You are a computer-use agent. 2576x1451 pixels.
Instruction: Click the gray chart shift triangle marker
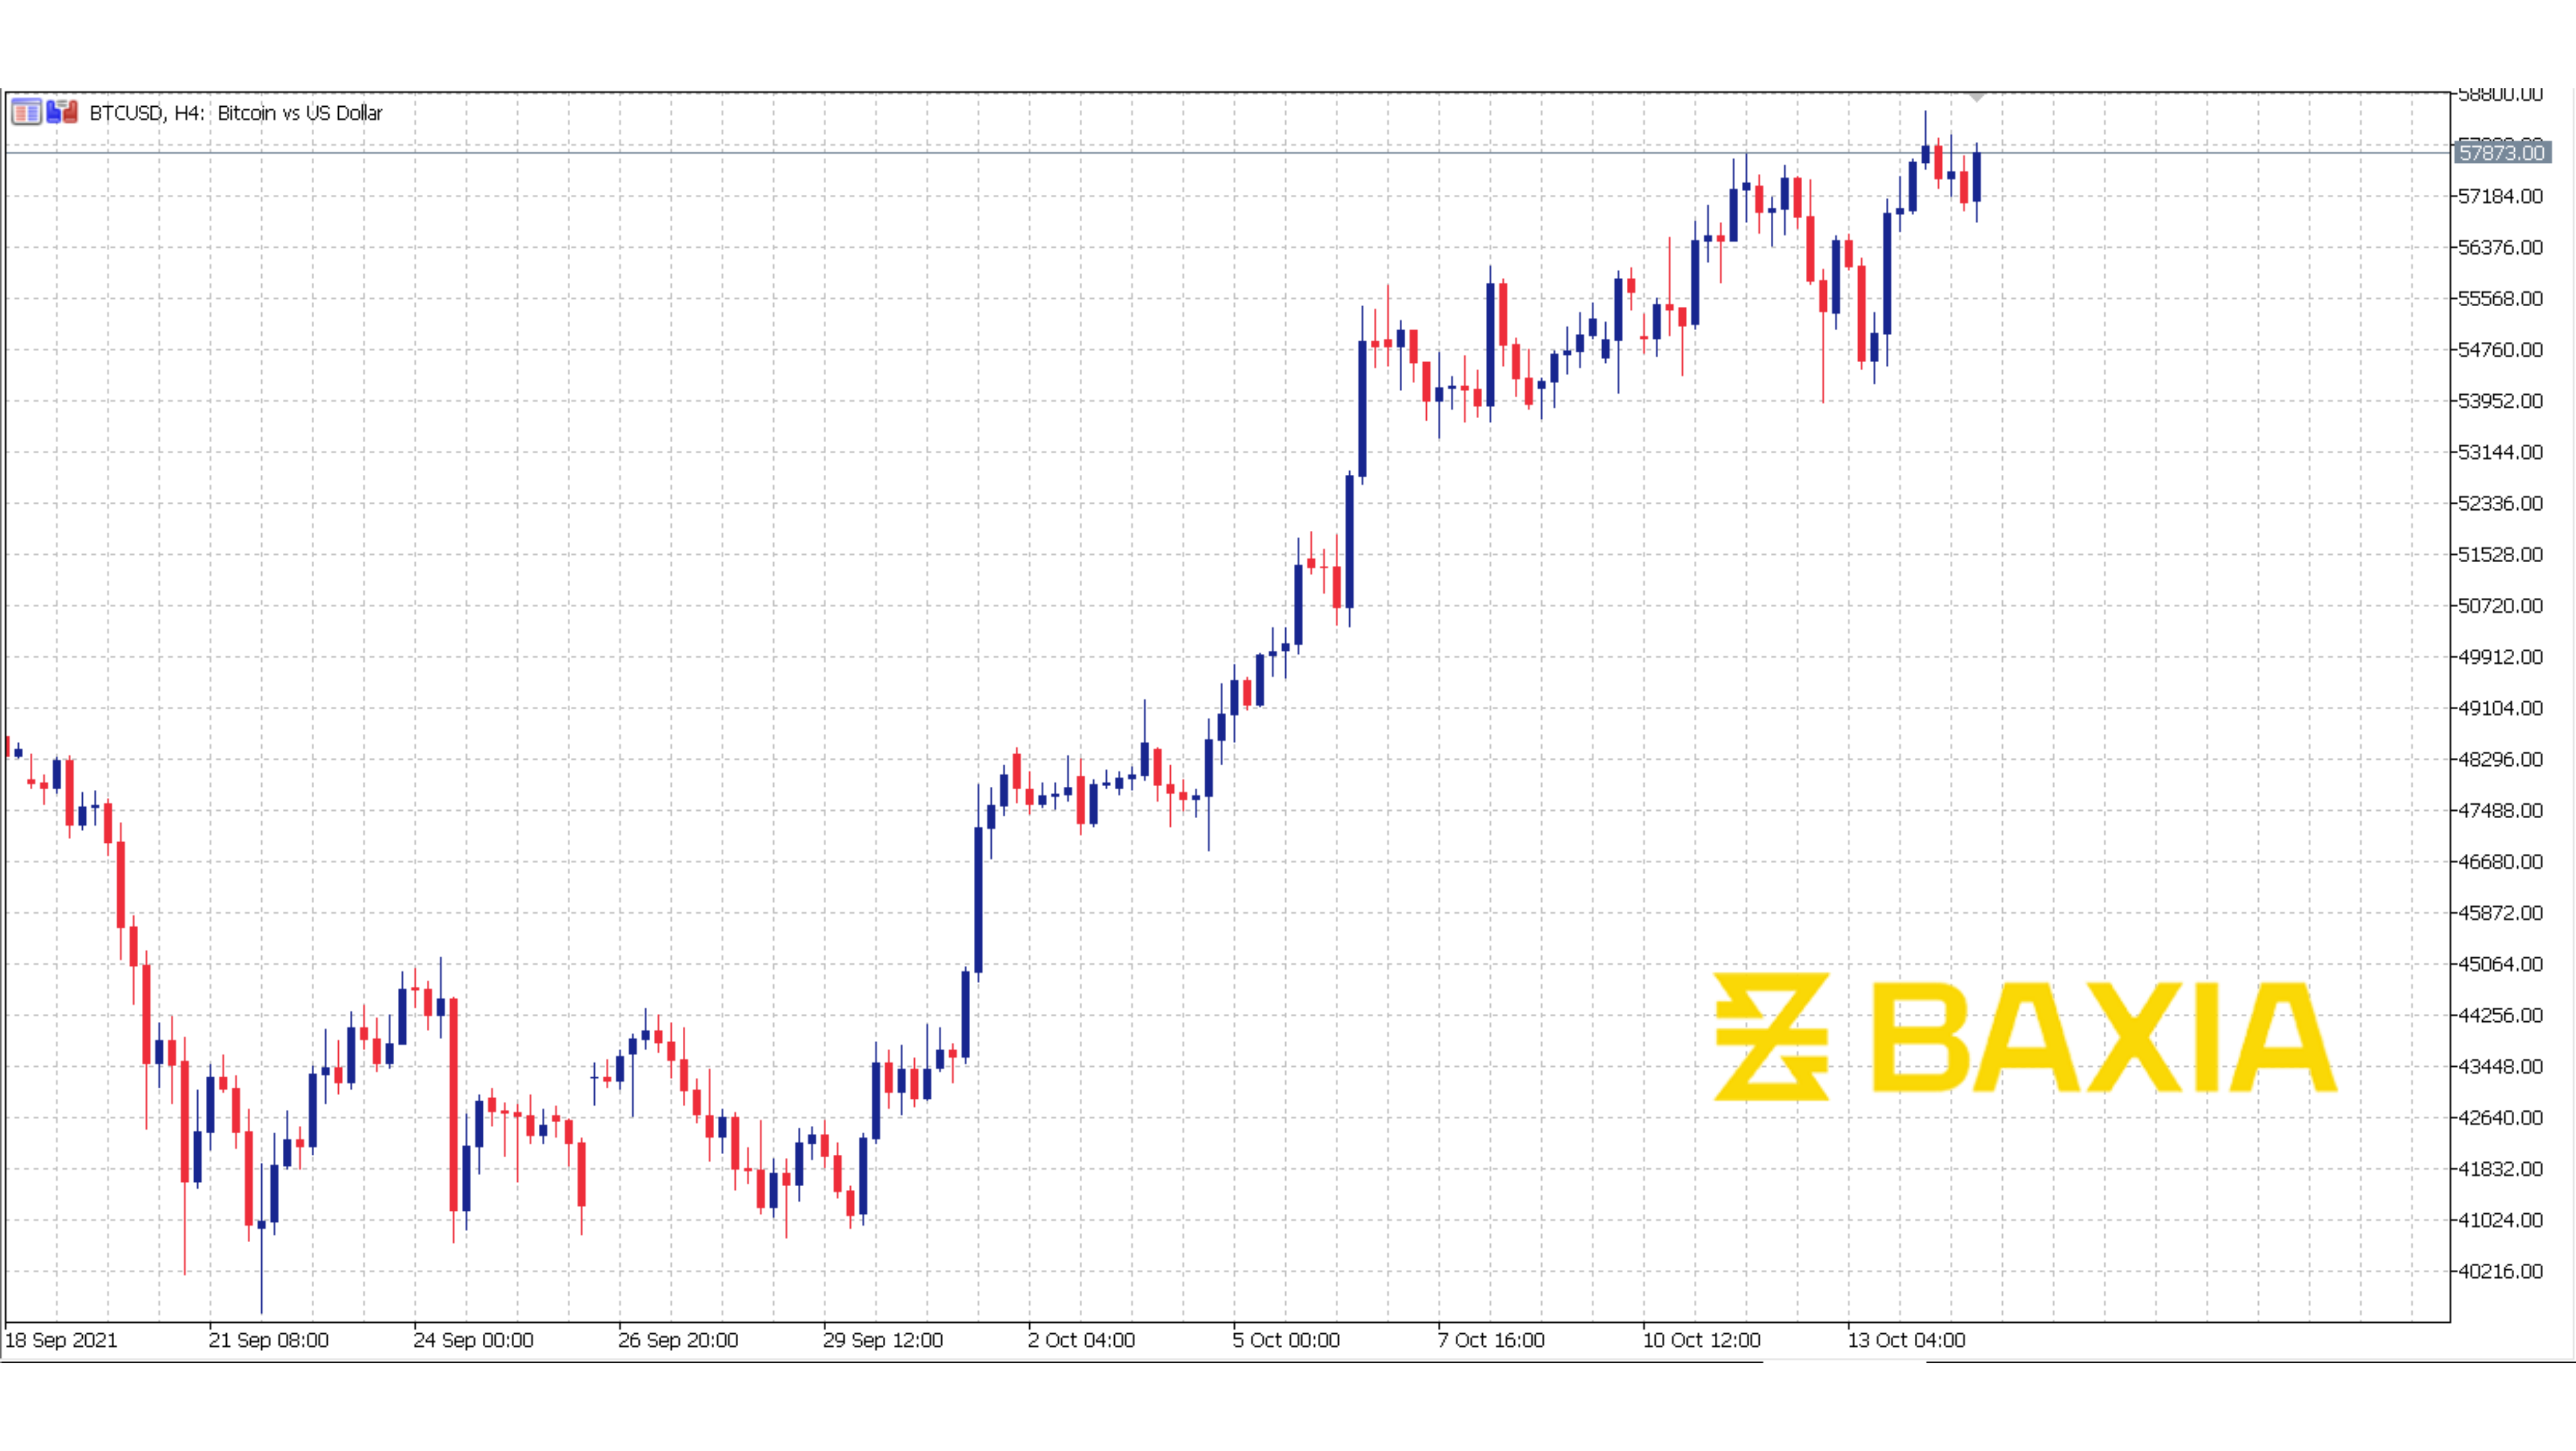coord(1976,98)
